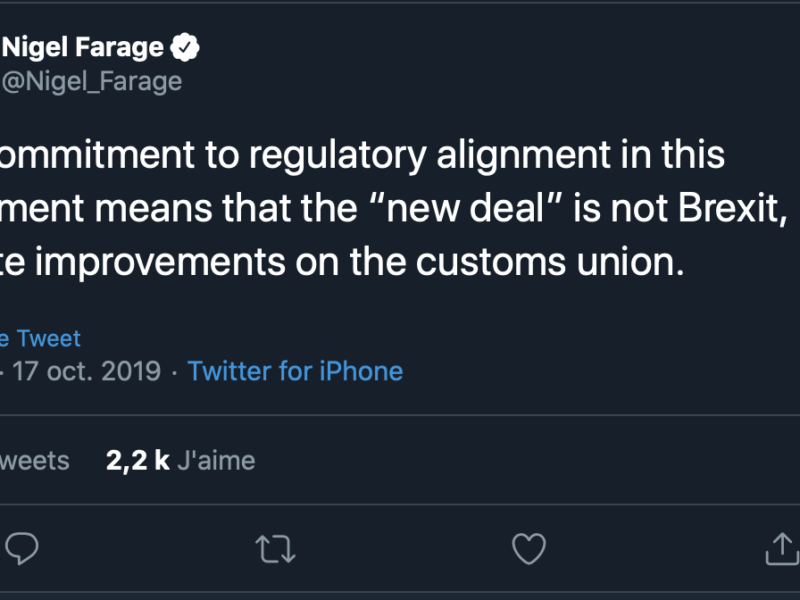
Task: Like the tweet with the heart icon
Action: [528, 547]
